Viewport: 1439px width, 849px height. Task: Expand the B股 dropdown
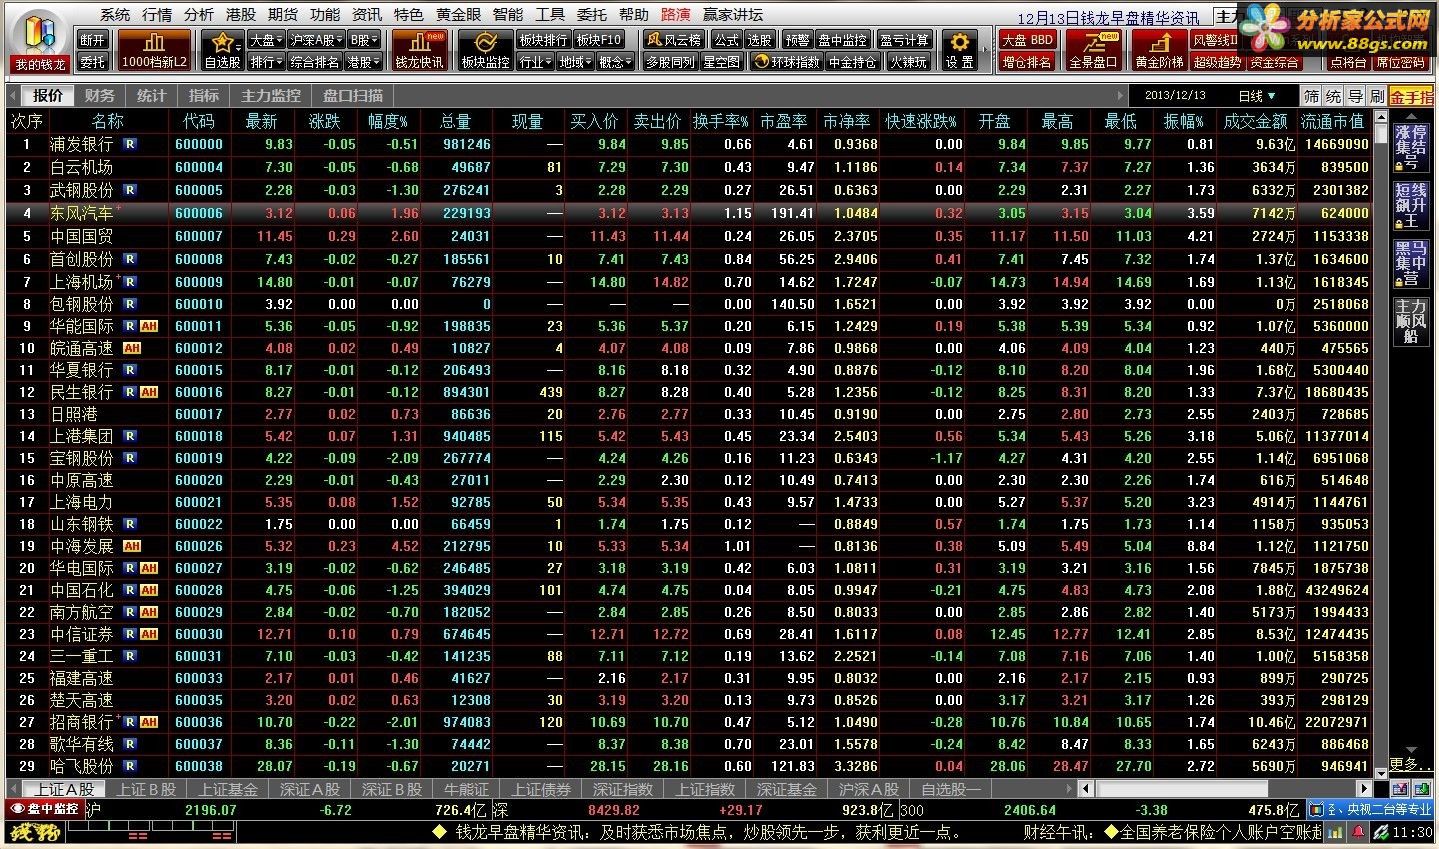[364, 40]
